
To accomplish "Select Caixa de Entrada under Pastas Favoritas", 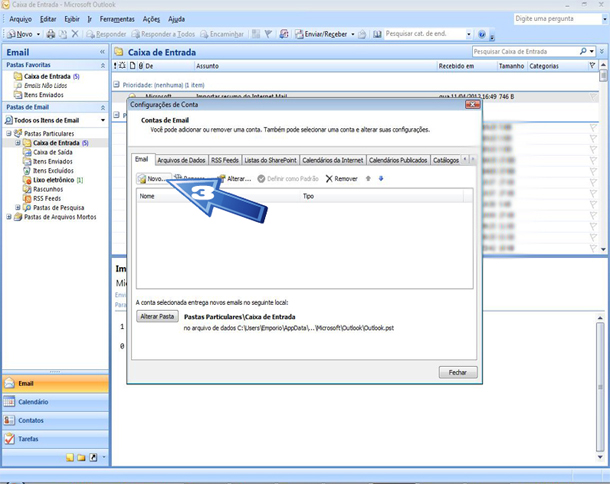I will (47, 76).
